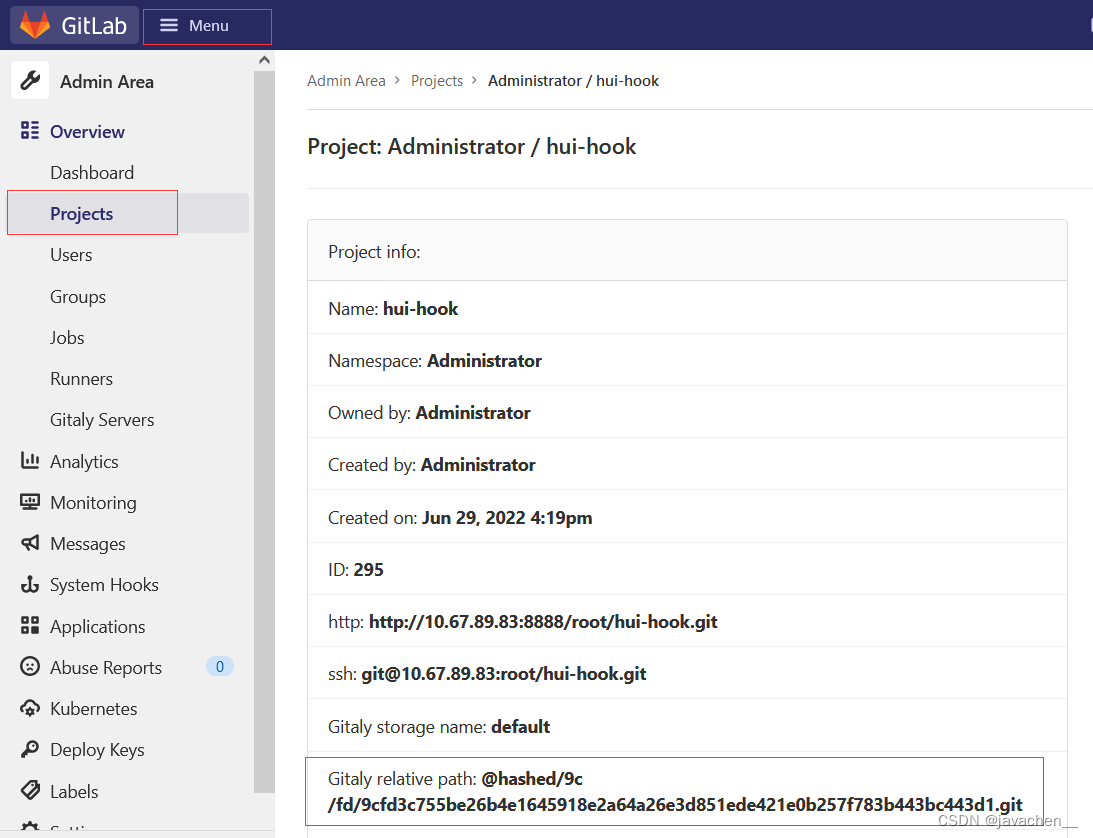
Task: Click the Deploy Keys key icon
Action: [28, 749]
